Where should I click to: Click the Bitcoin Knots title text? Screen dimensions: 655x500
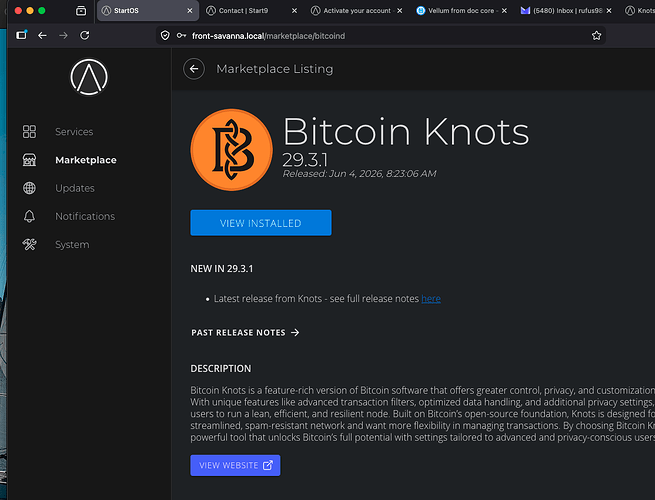coord(406,132)
